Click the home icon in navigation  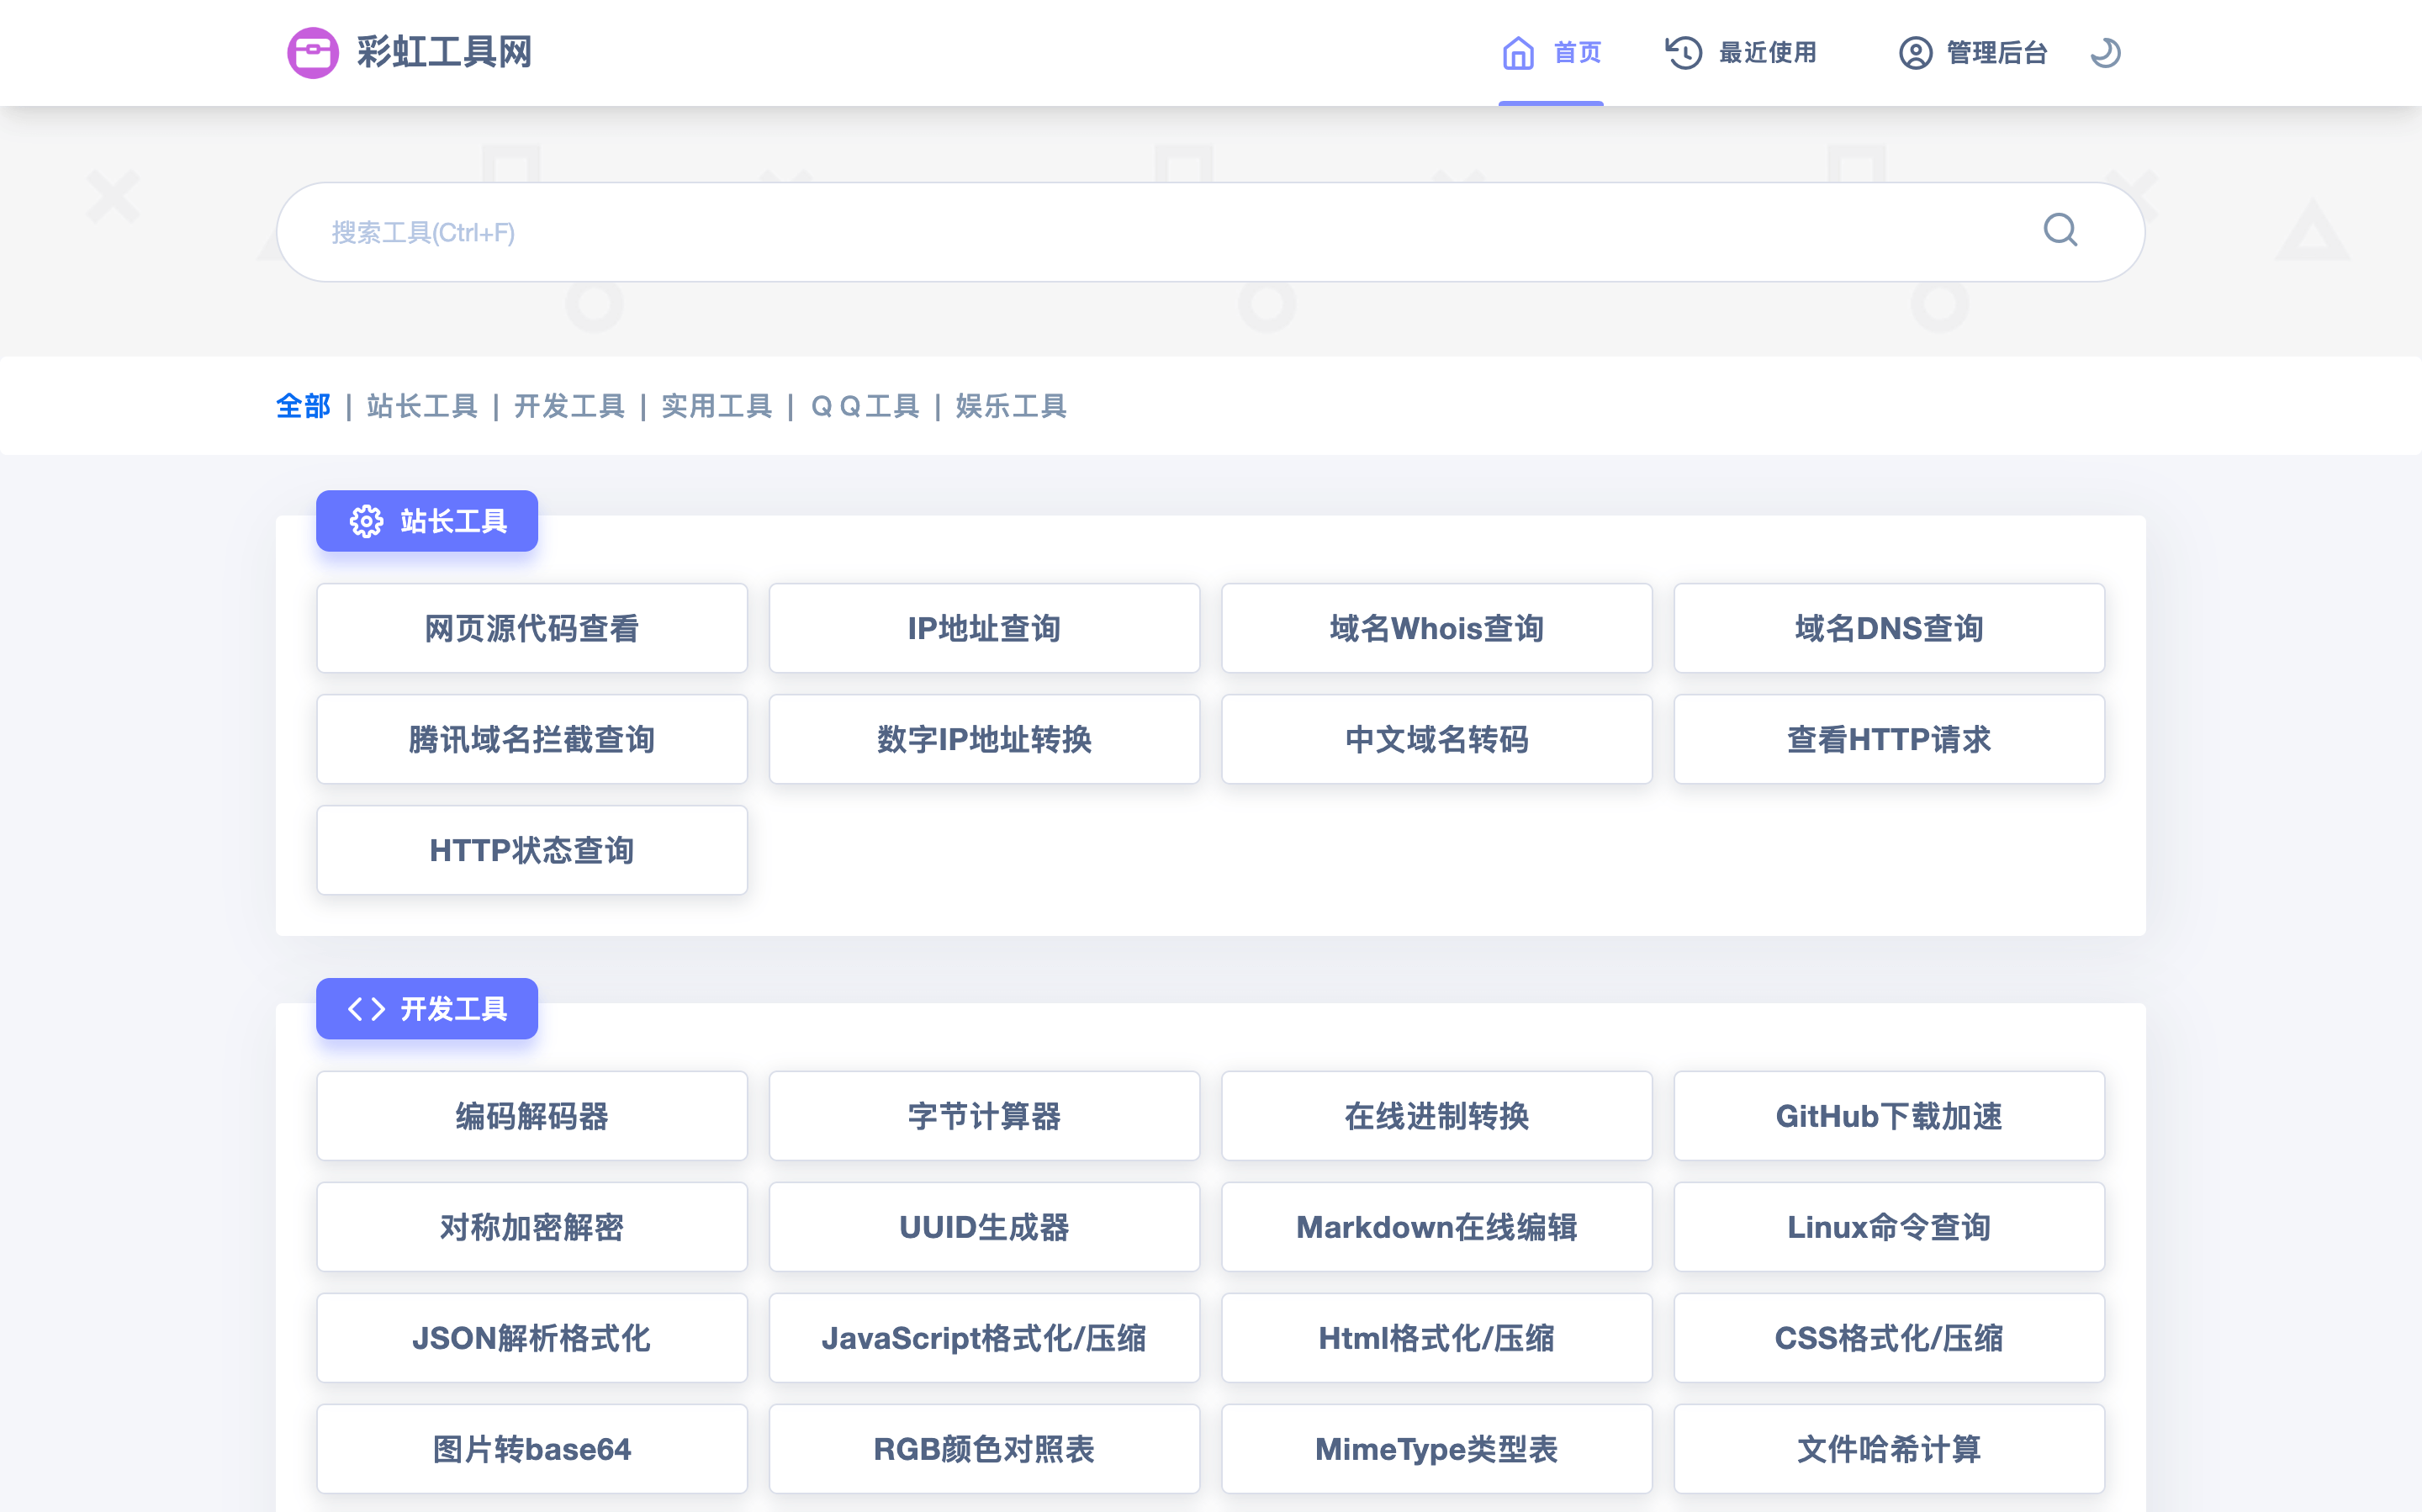[1518, 52]
